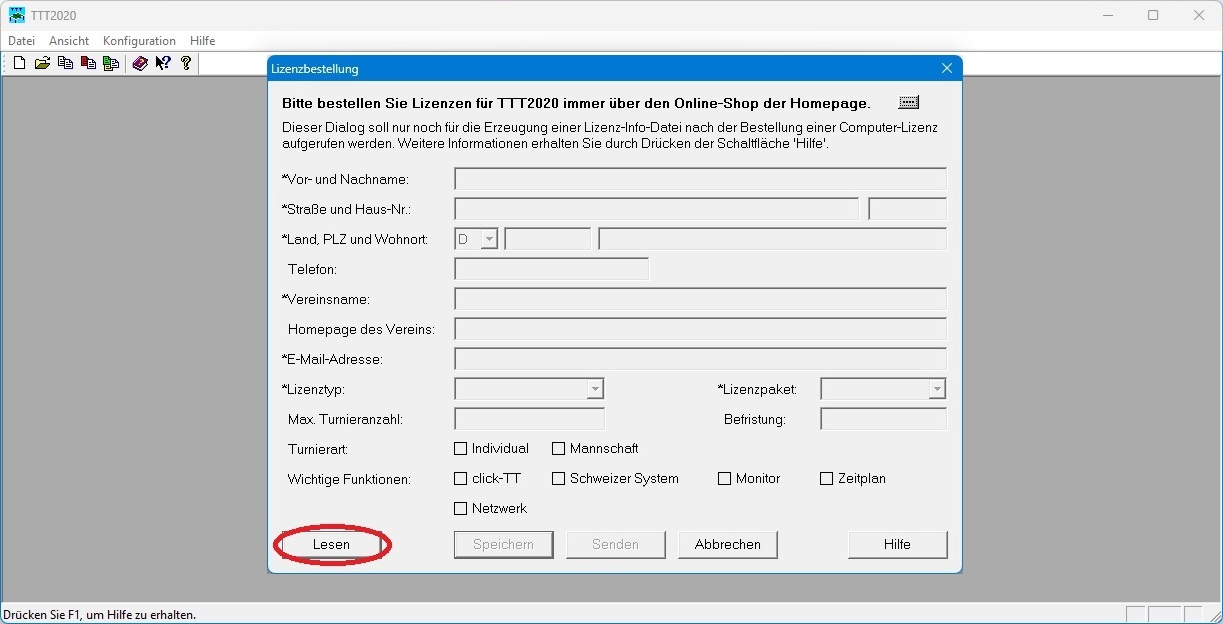Click the white double-document toolbar icon
This screenshot has width=1223, height=624.
pos(65,63)
